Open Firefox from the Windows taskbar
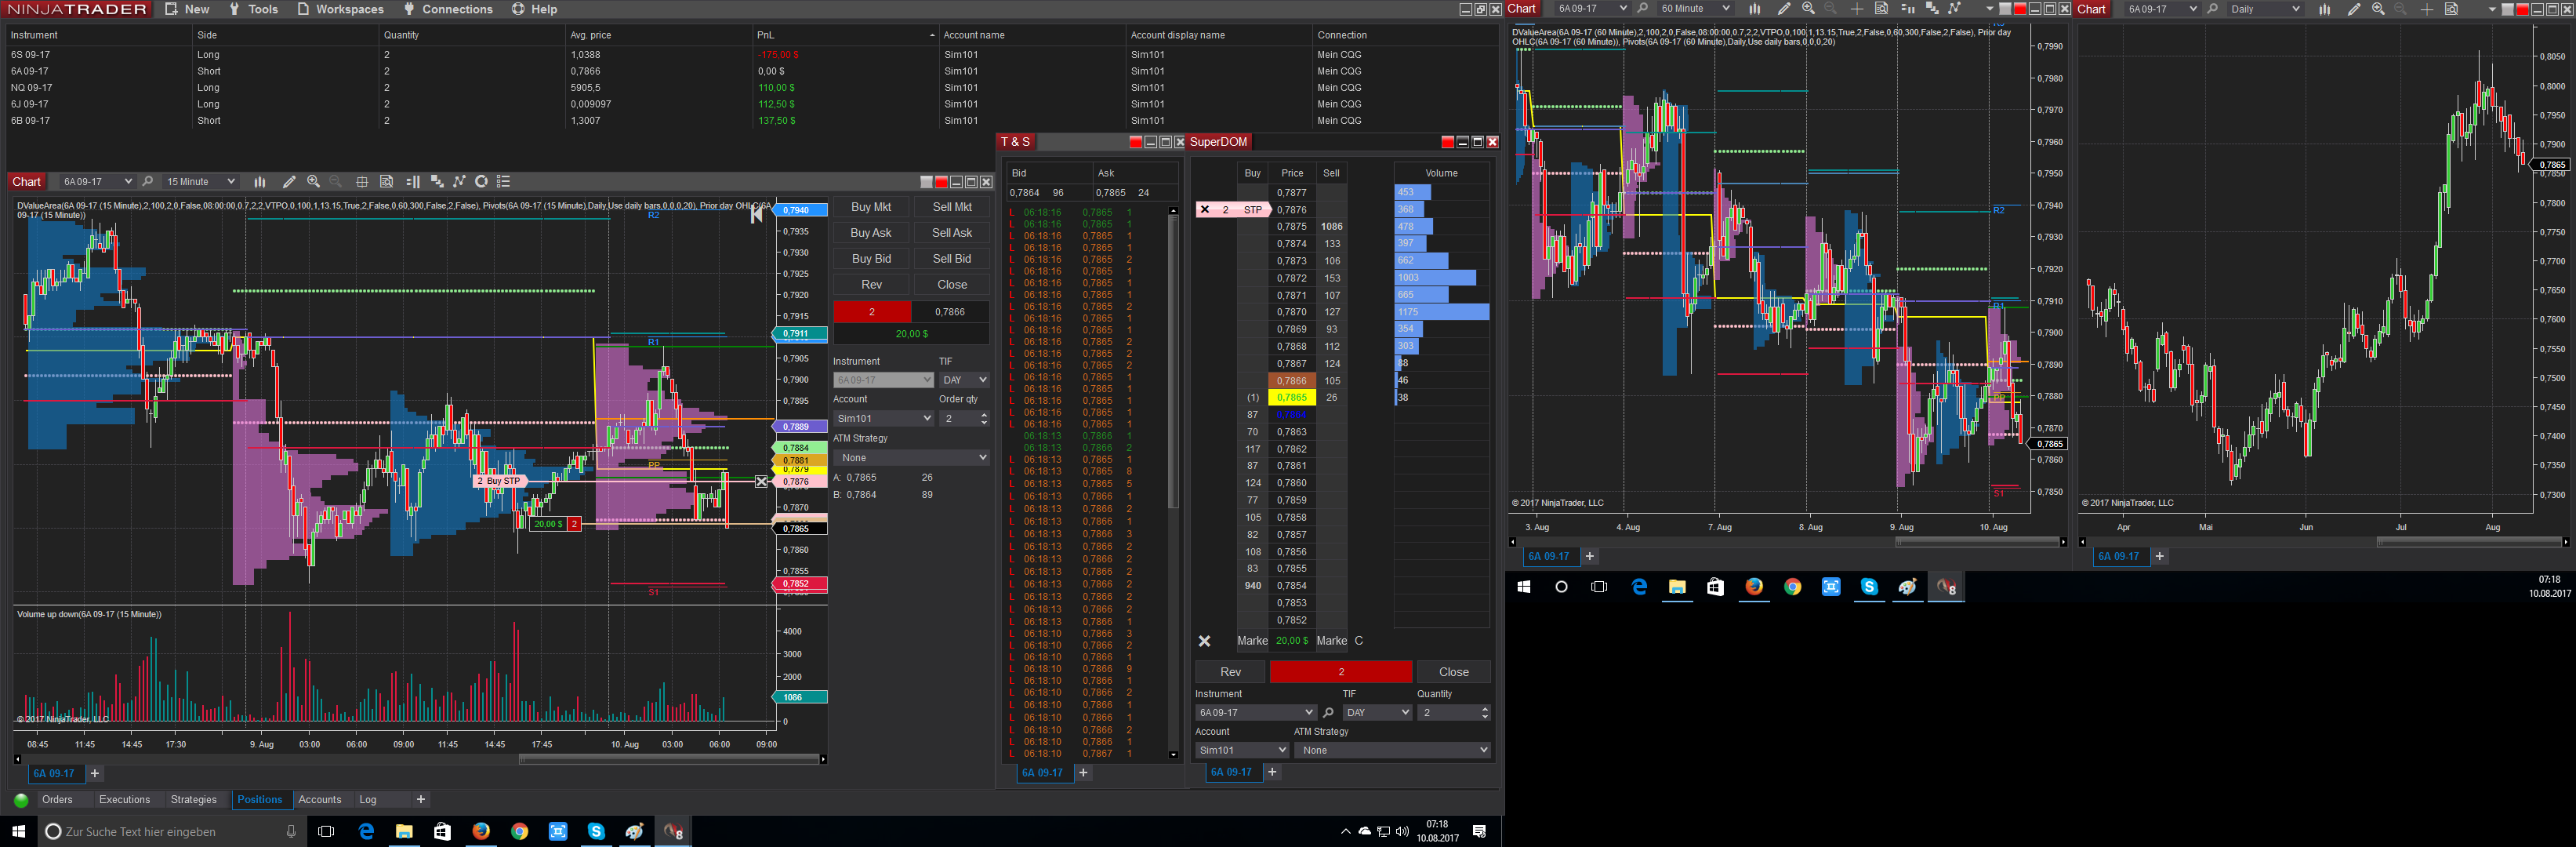The width and height of the screenshot is (2576, 847). pos(481,831)
